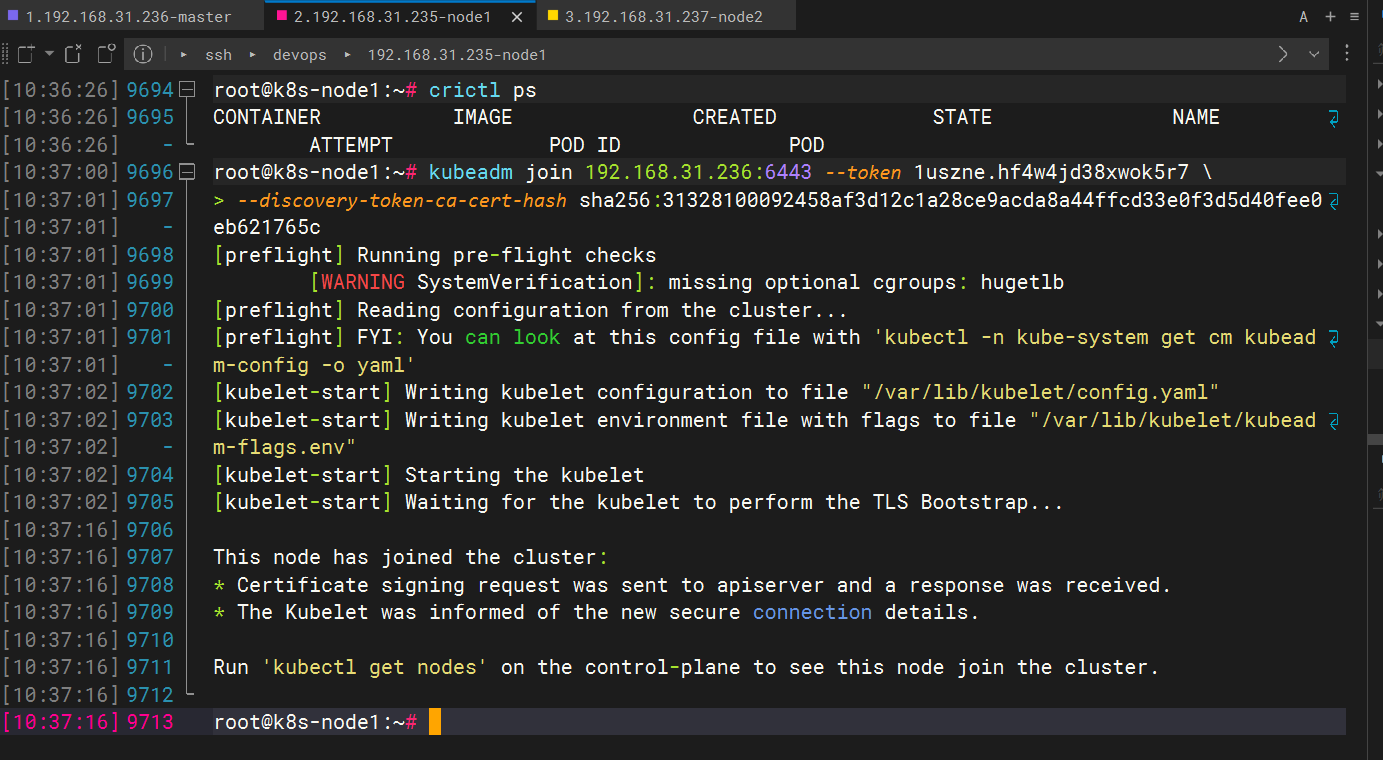The width and height of the screenshot is (1383, 760).
Task: Focus the terminal prompt at orange cursor
Action: [435, 721]
